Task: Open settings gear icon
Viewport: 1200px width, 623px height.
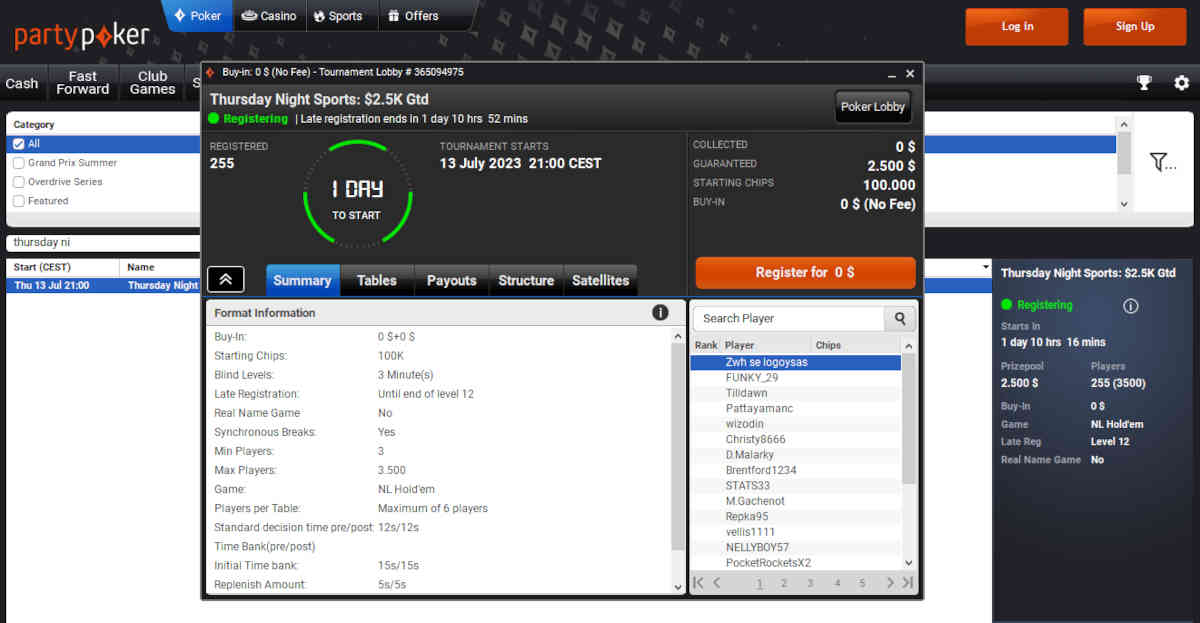Action: (x=1181, y=83)
